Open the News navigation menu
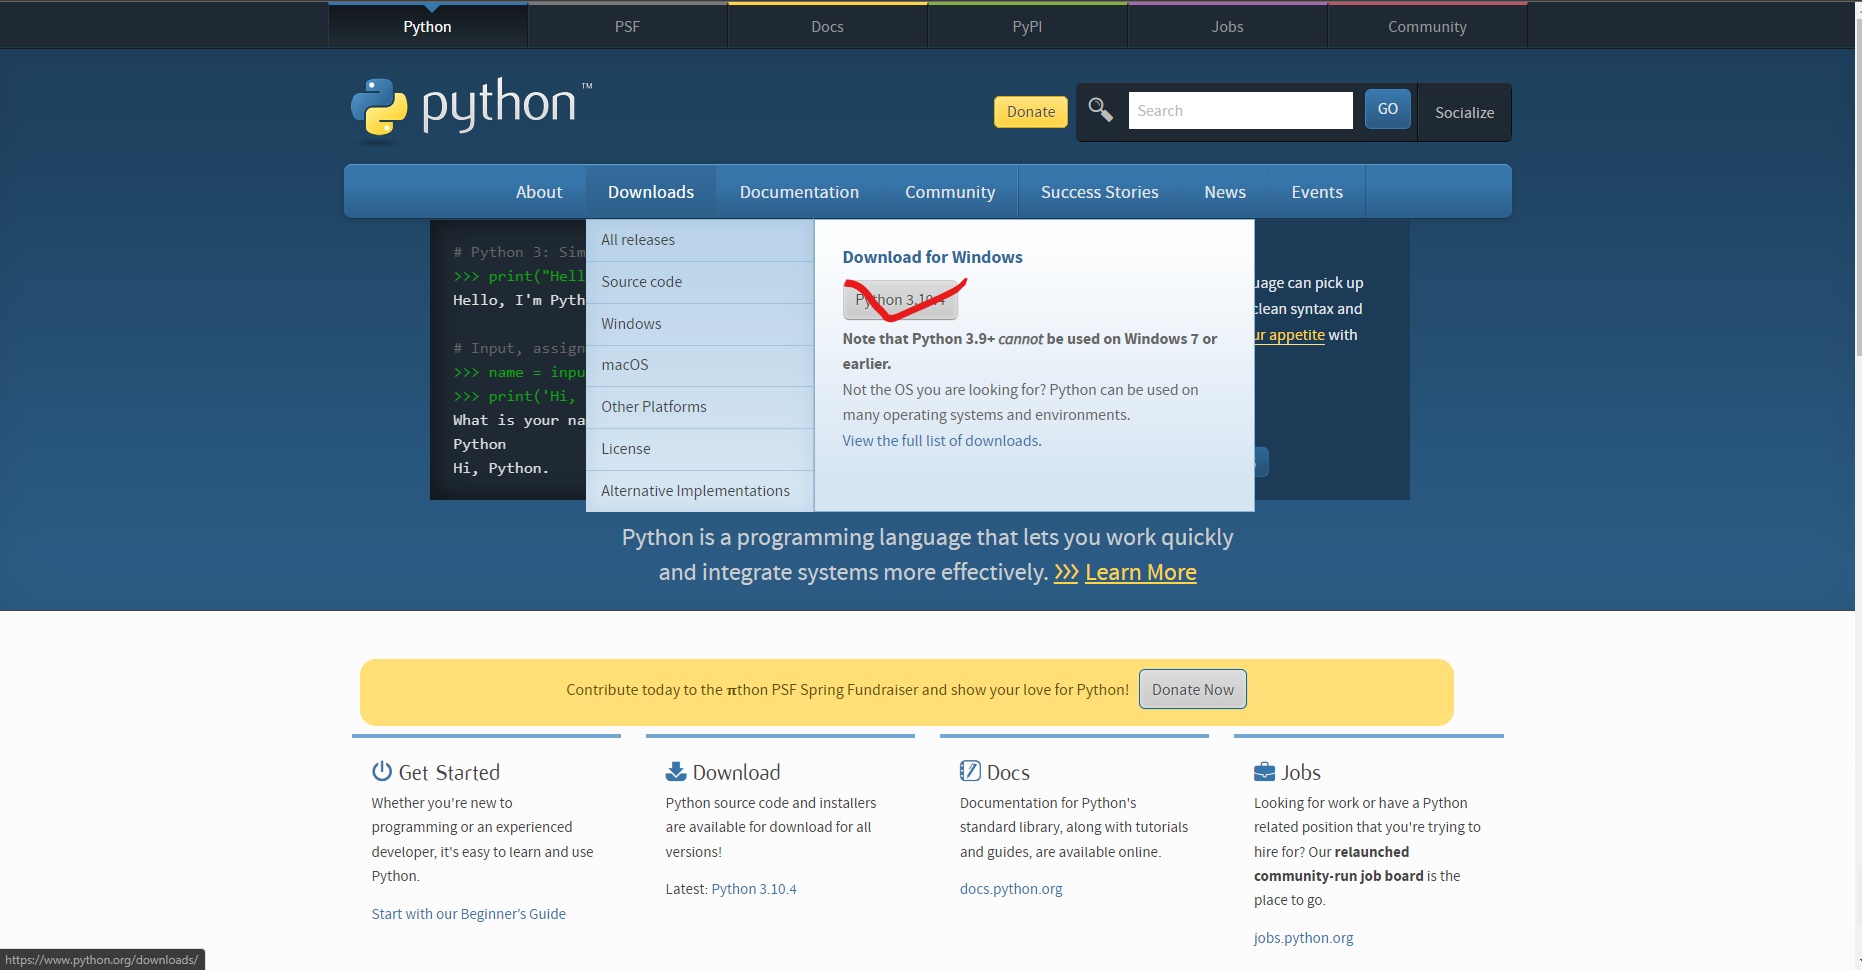1862x970 pixels. (1225, 192)
